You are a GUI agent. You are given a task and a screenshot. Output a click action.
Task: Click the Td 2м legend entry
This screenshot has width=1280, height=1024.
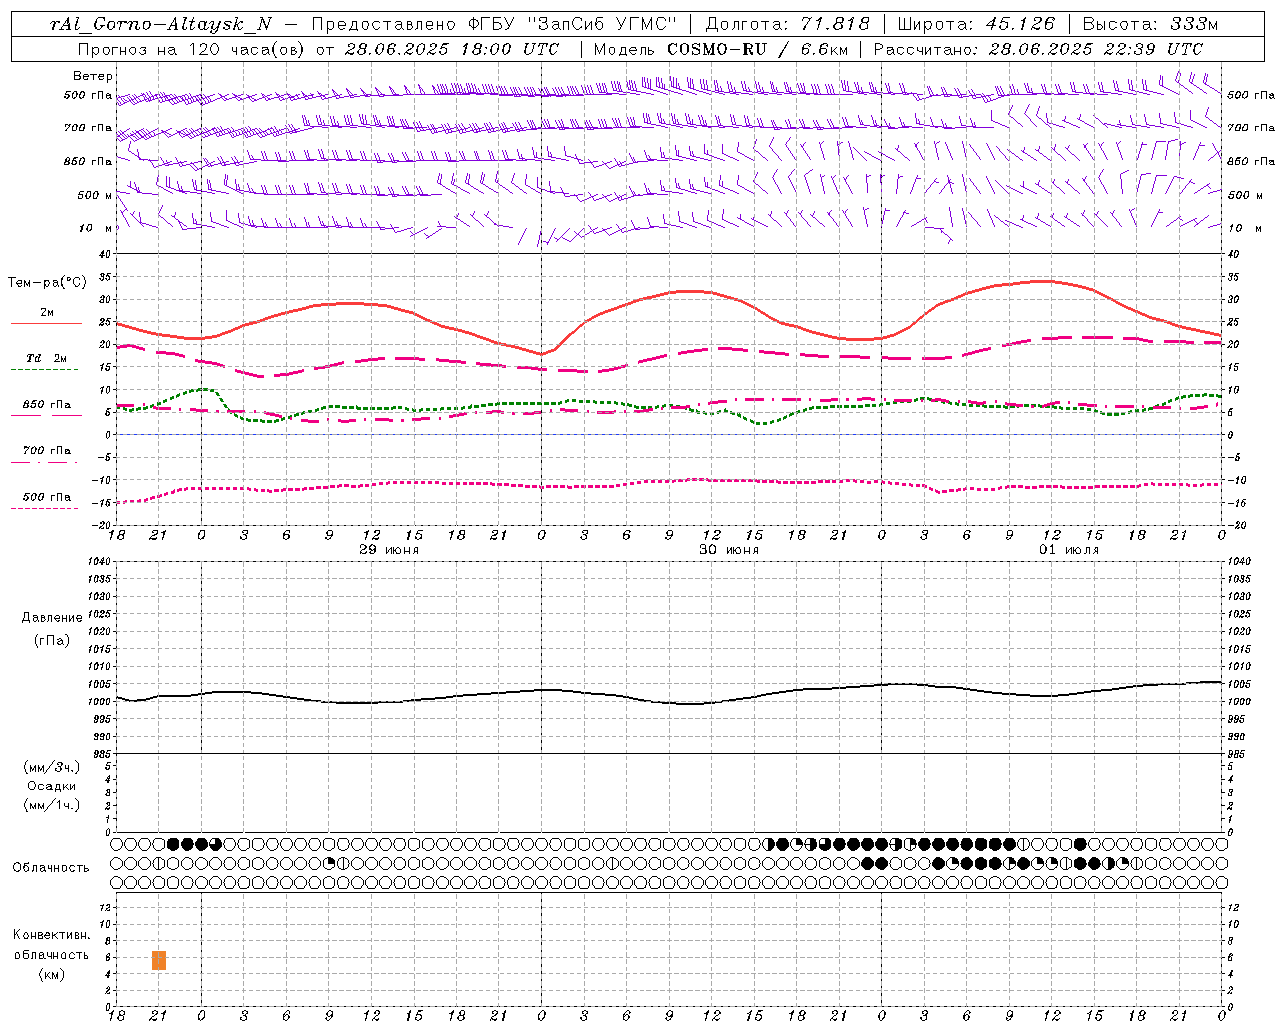pos(46,358)
